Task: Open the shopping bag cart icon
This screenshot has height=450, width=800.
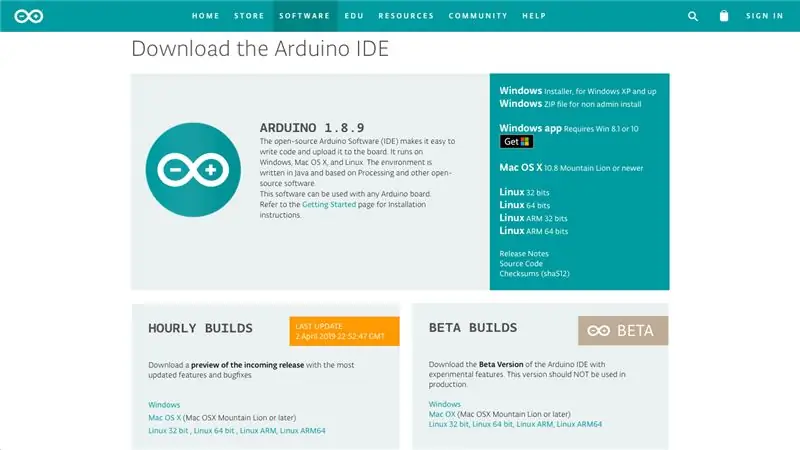Action: (723, 16)
